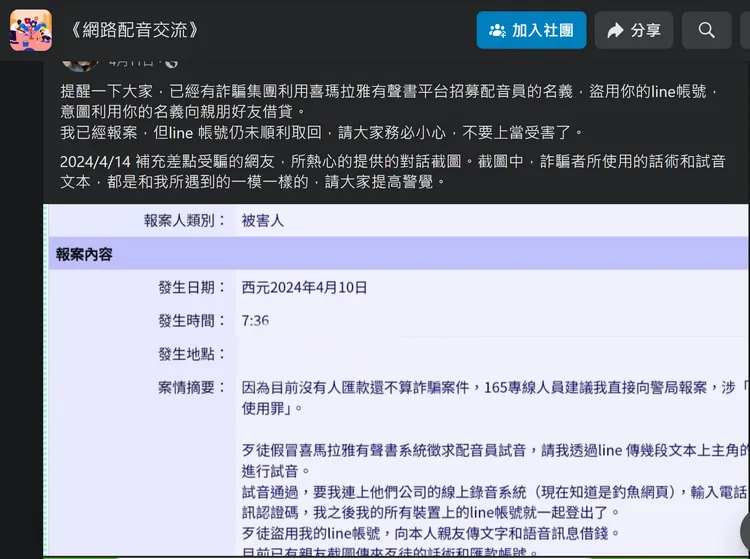750x559 pixels.
Task: Click the post line starting 提醒一下大家
Action: [388, 91]
